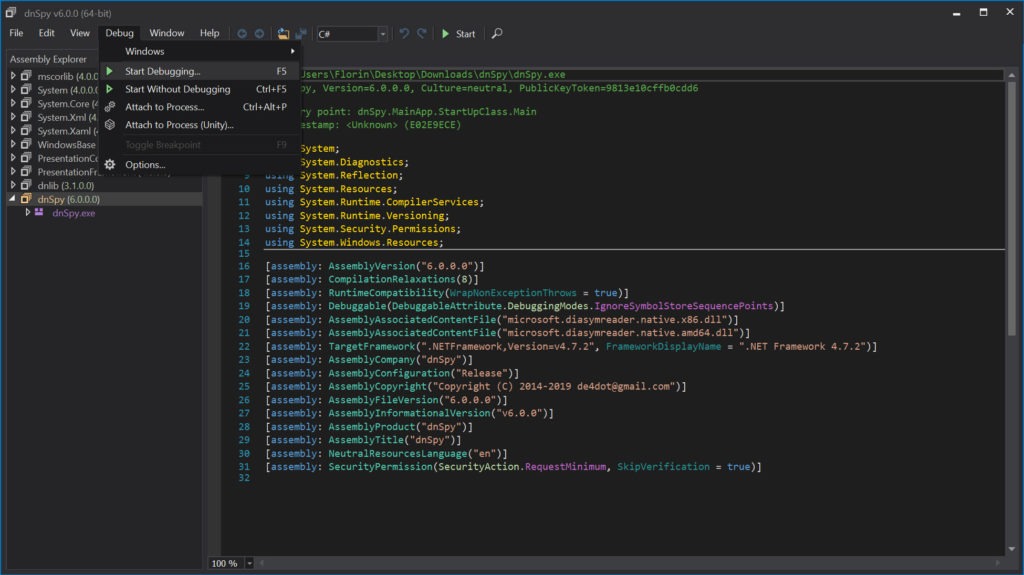1024x575 pixels.
Task: Click the Assembly Explorer panel title
Action: 48,59
